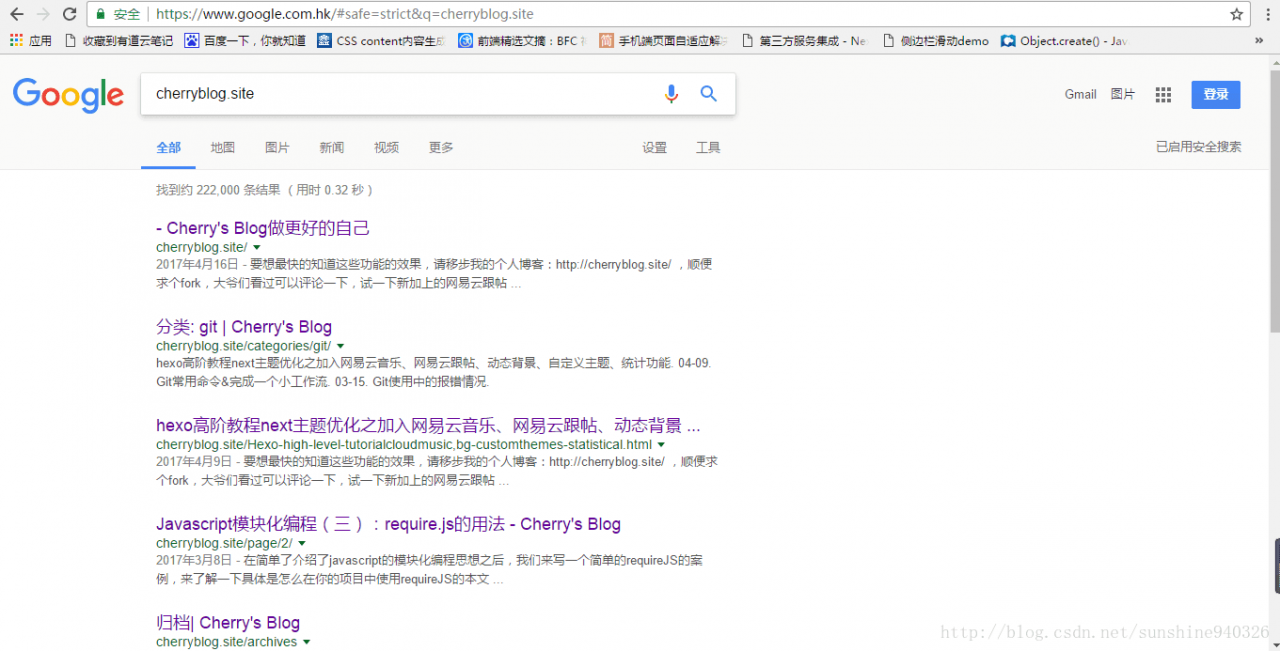Select the 全部 search tab
Screen dimensions: 1280x651
pos(168,148)
